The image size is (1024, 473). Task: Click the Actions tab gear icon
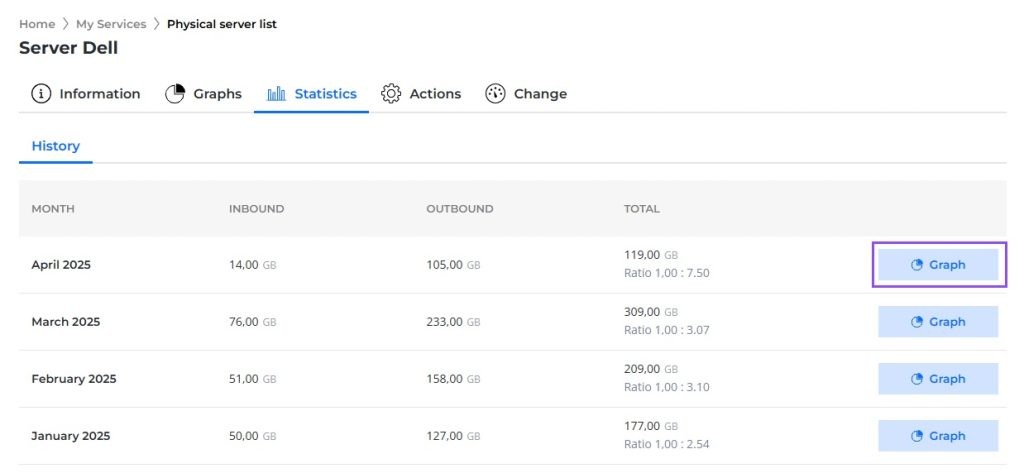(391, 94)
